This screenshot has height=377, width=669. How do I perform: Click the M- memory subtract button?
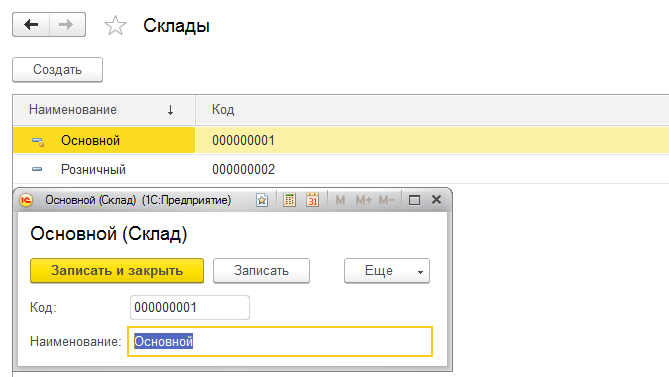[386, 200]
